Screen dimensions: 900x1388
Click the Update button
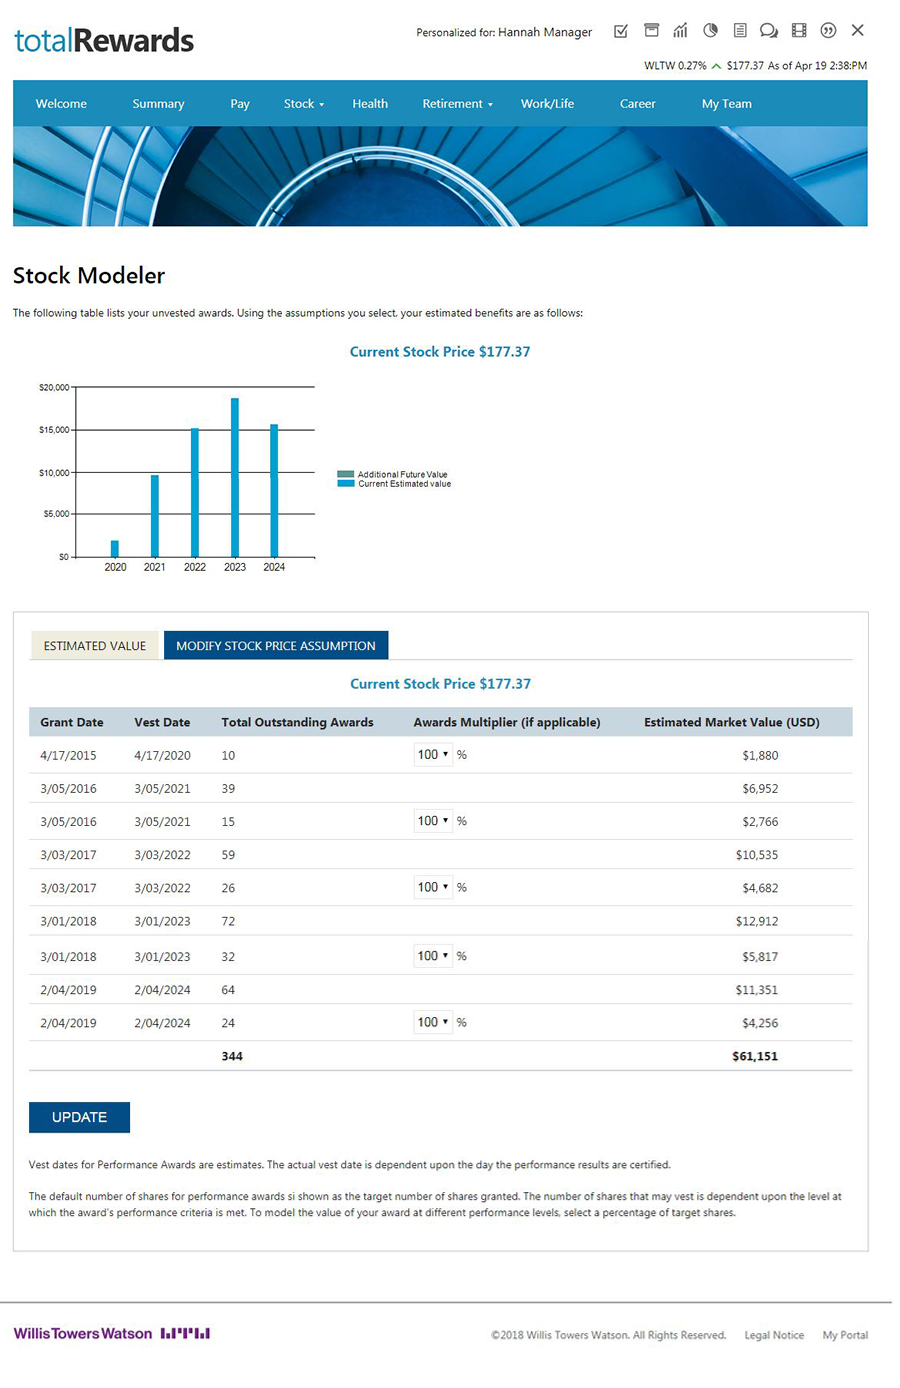[79, 1117]
